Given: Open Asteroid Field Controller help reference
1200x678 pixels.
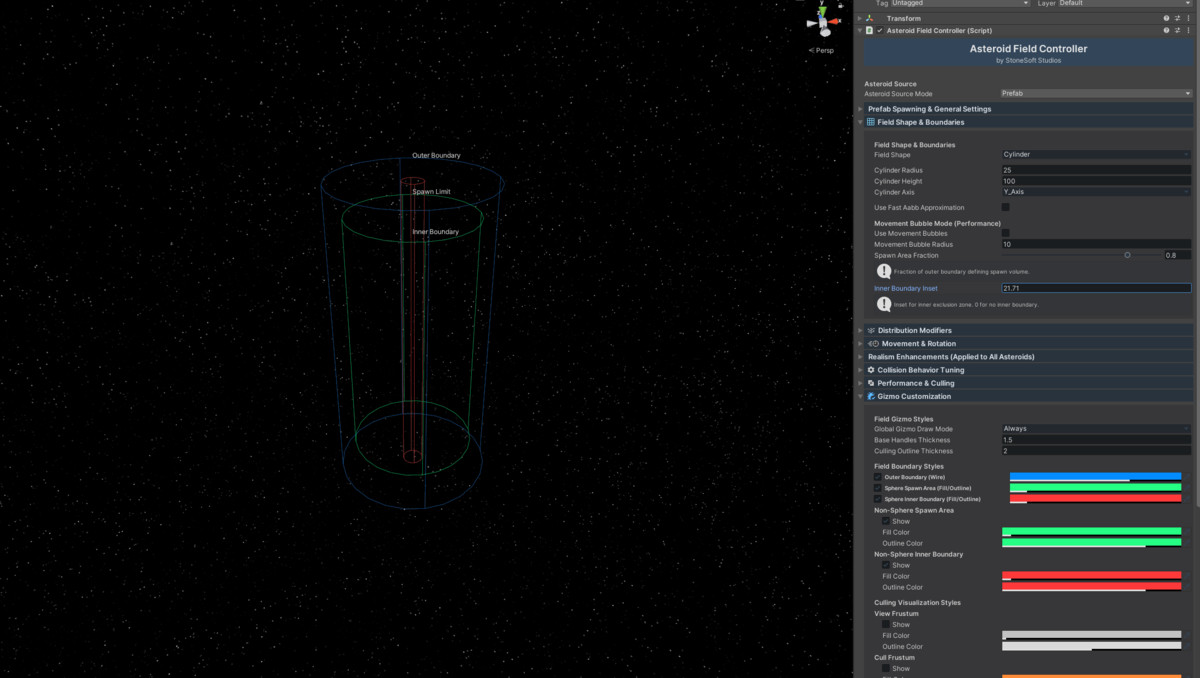Looking at the screenshot, I should pos(1166,30).
